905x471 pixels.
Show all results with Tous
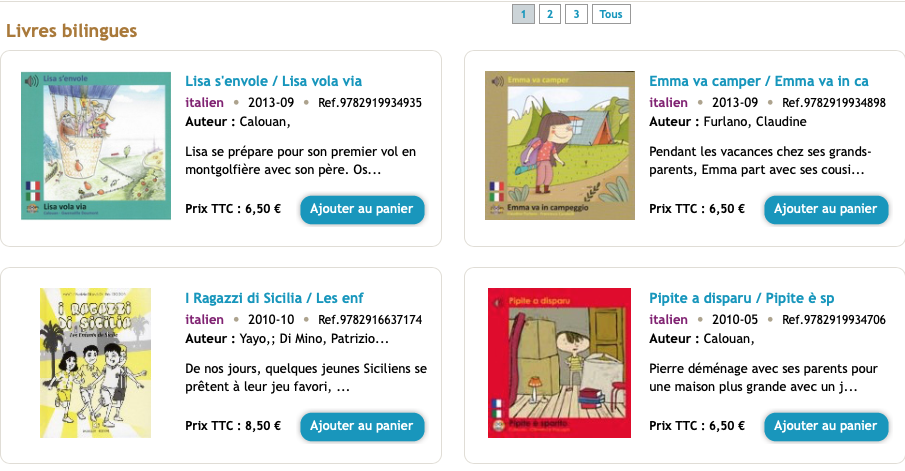point(611,14)
